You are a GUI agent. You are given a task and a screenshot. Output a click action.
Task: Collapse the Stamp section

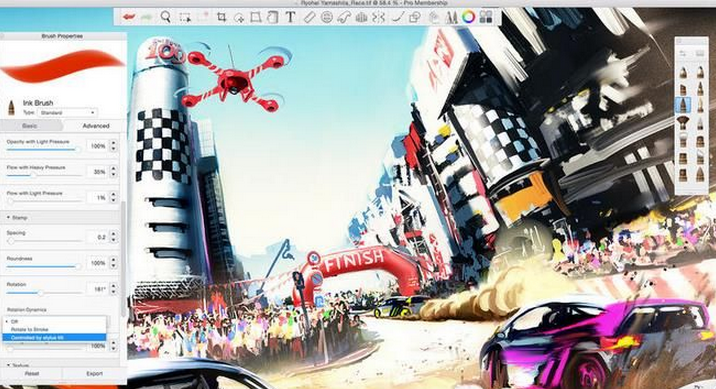tap(8, 218)
